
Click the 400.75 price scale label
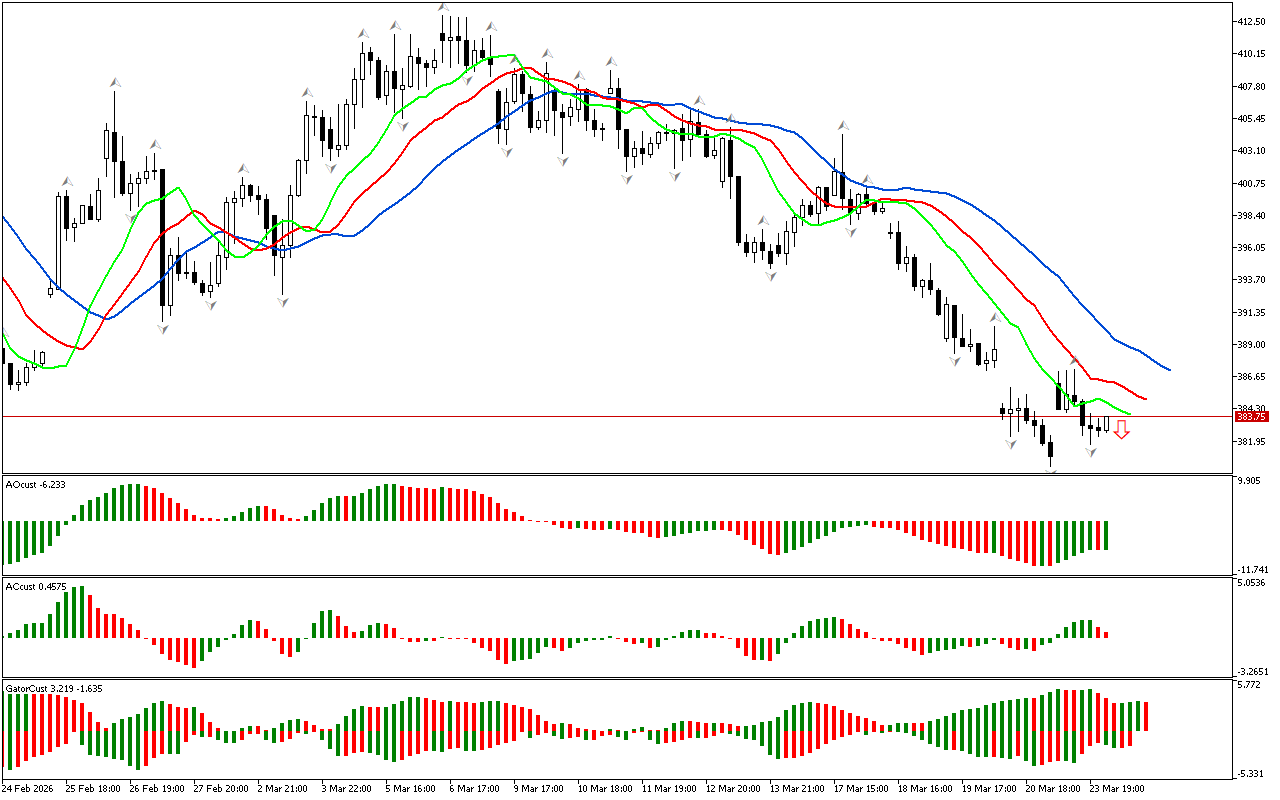pyautogui.click(x=1254, y=184)
